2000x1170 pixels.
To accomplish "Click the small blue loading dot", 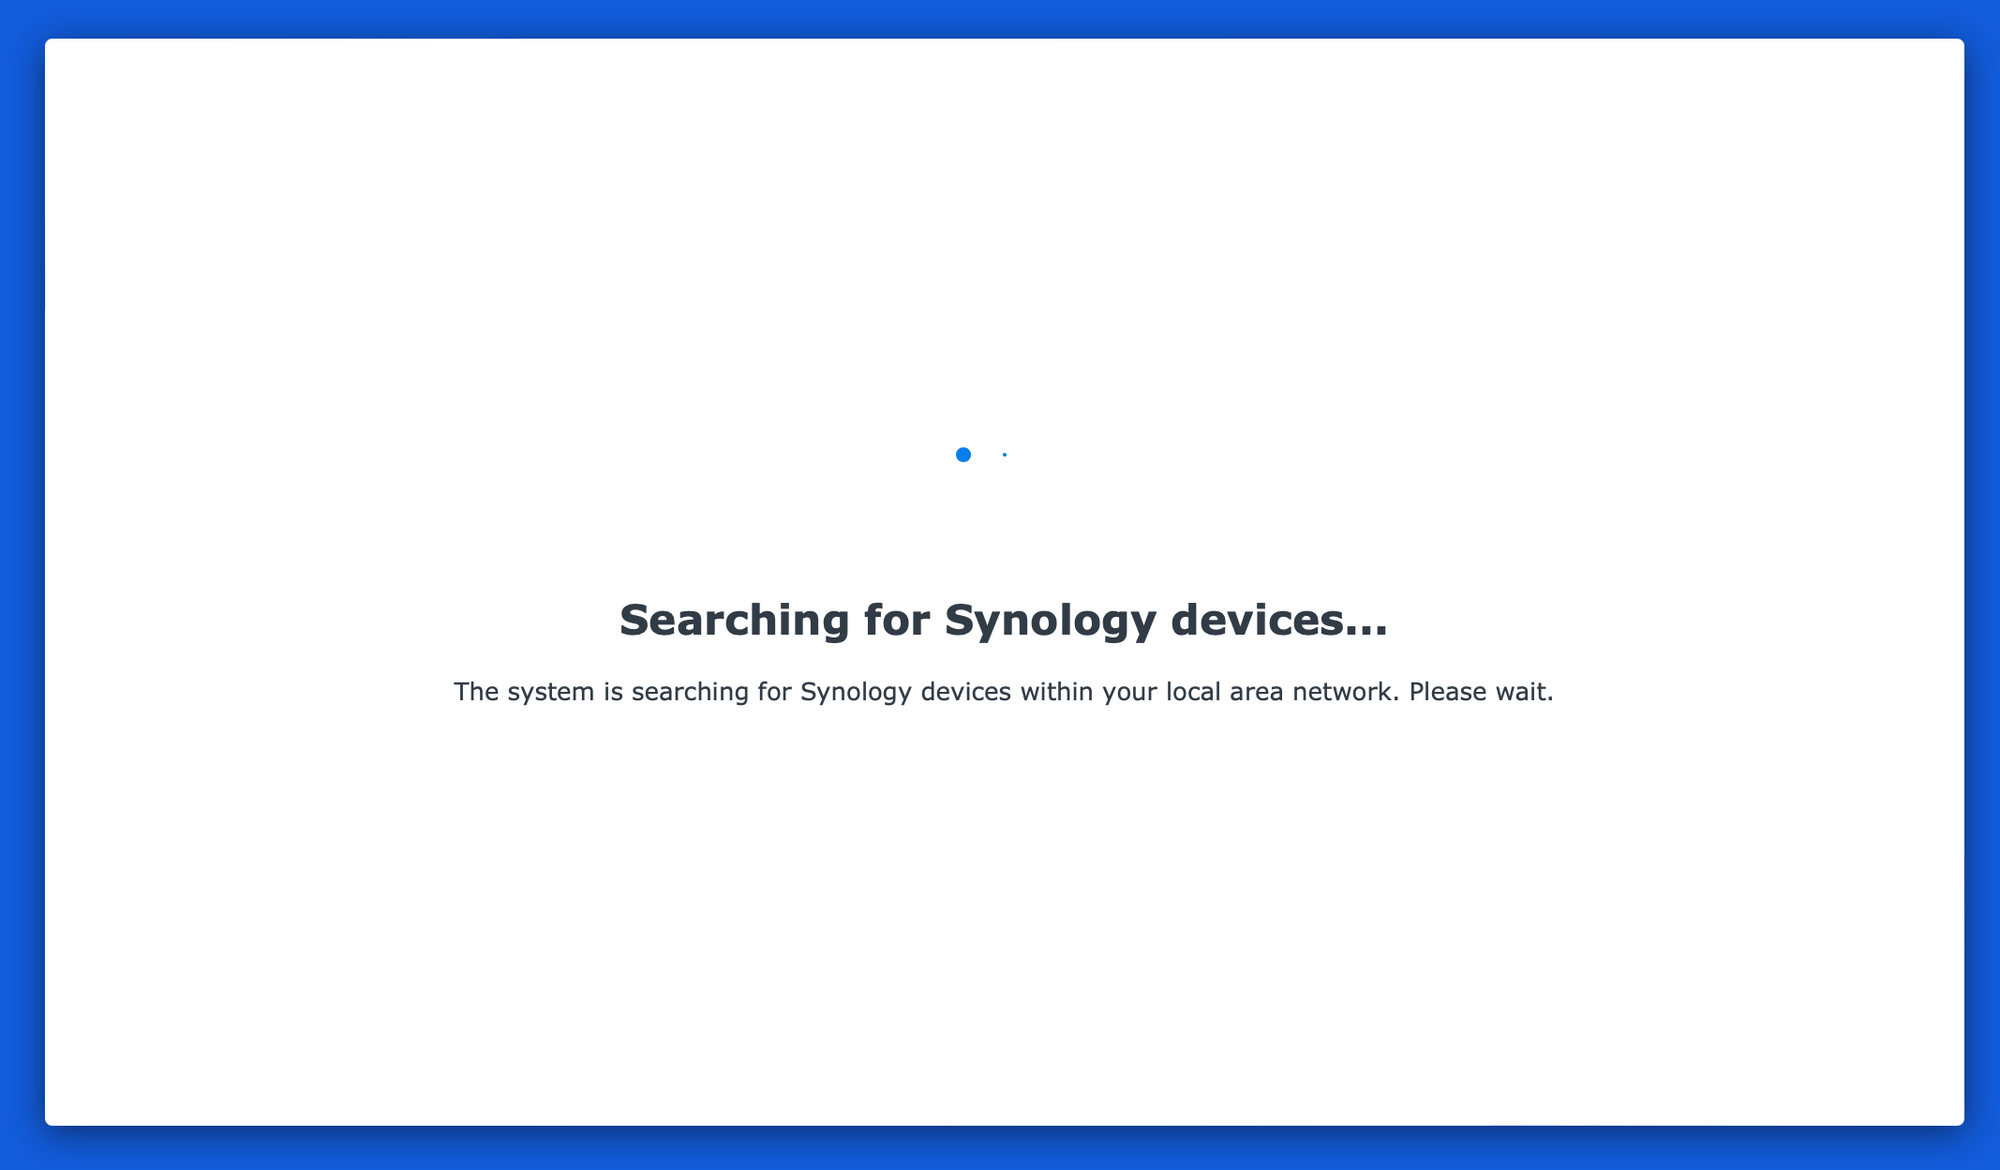I will (x=1005, y=455).
